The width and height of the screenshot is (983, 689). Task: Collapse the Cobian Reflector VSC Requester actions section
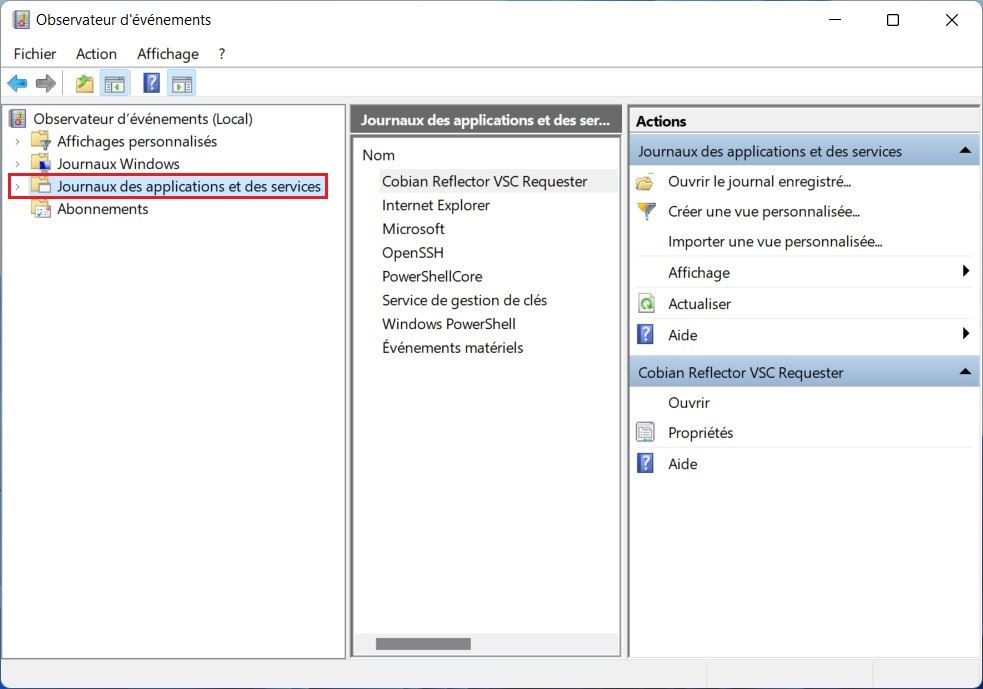tap(964, 372)
